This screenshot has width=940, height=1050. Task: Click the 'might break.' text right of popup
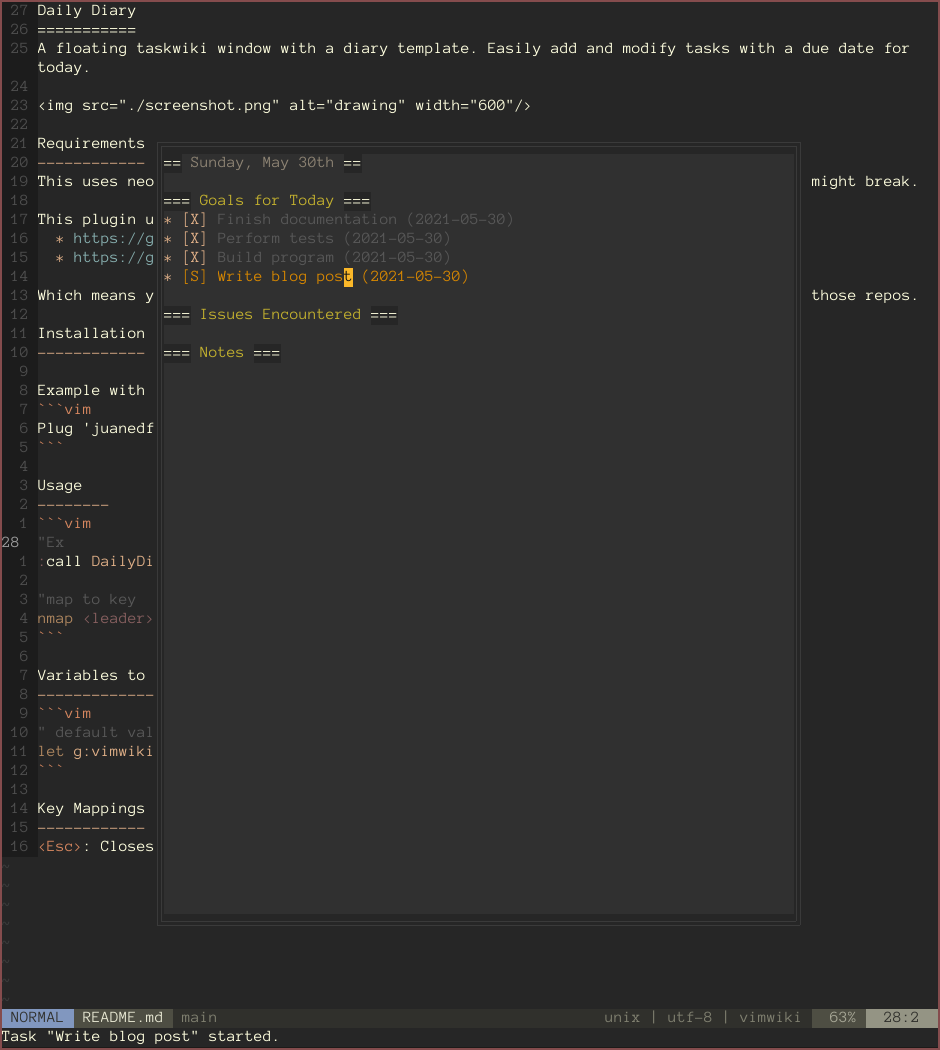click(864, 181)
